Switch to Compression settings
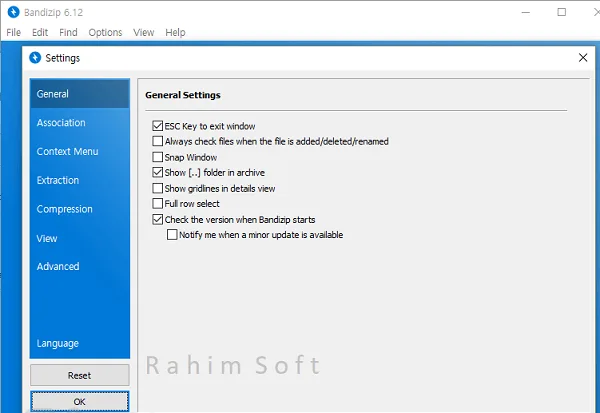 pos(80,209)
